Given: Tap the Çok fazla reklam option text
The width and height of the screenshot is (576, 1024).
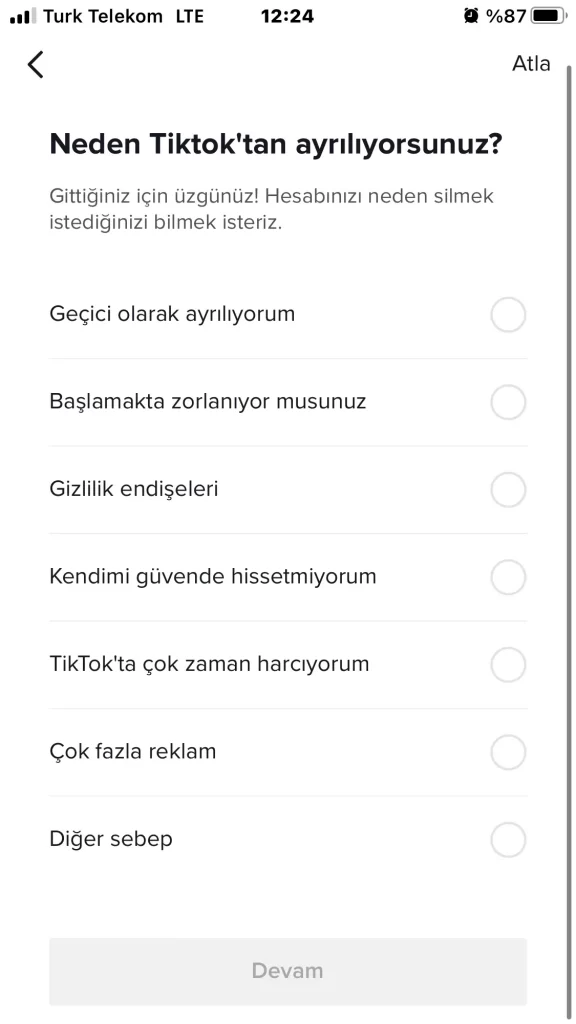Looking at the screenshot, I should click(x=133, y=751).
